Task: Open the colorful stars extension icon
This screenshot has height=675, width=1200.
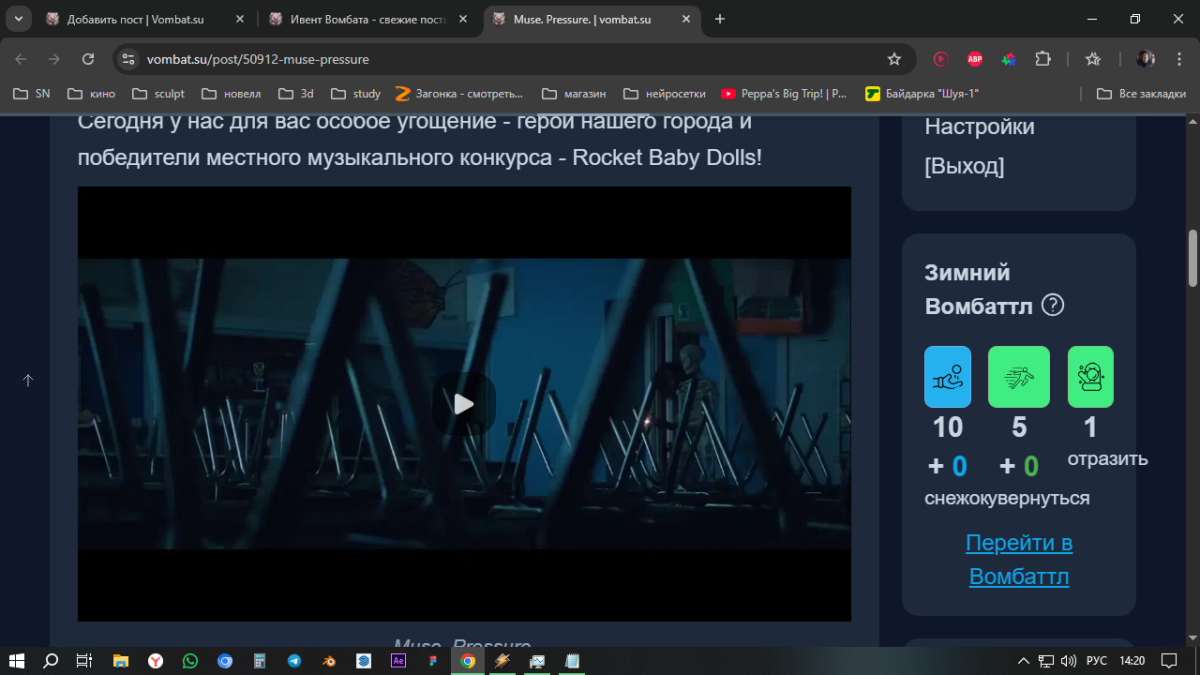Action: pyautogui.click(x=1009, y=59)
